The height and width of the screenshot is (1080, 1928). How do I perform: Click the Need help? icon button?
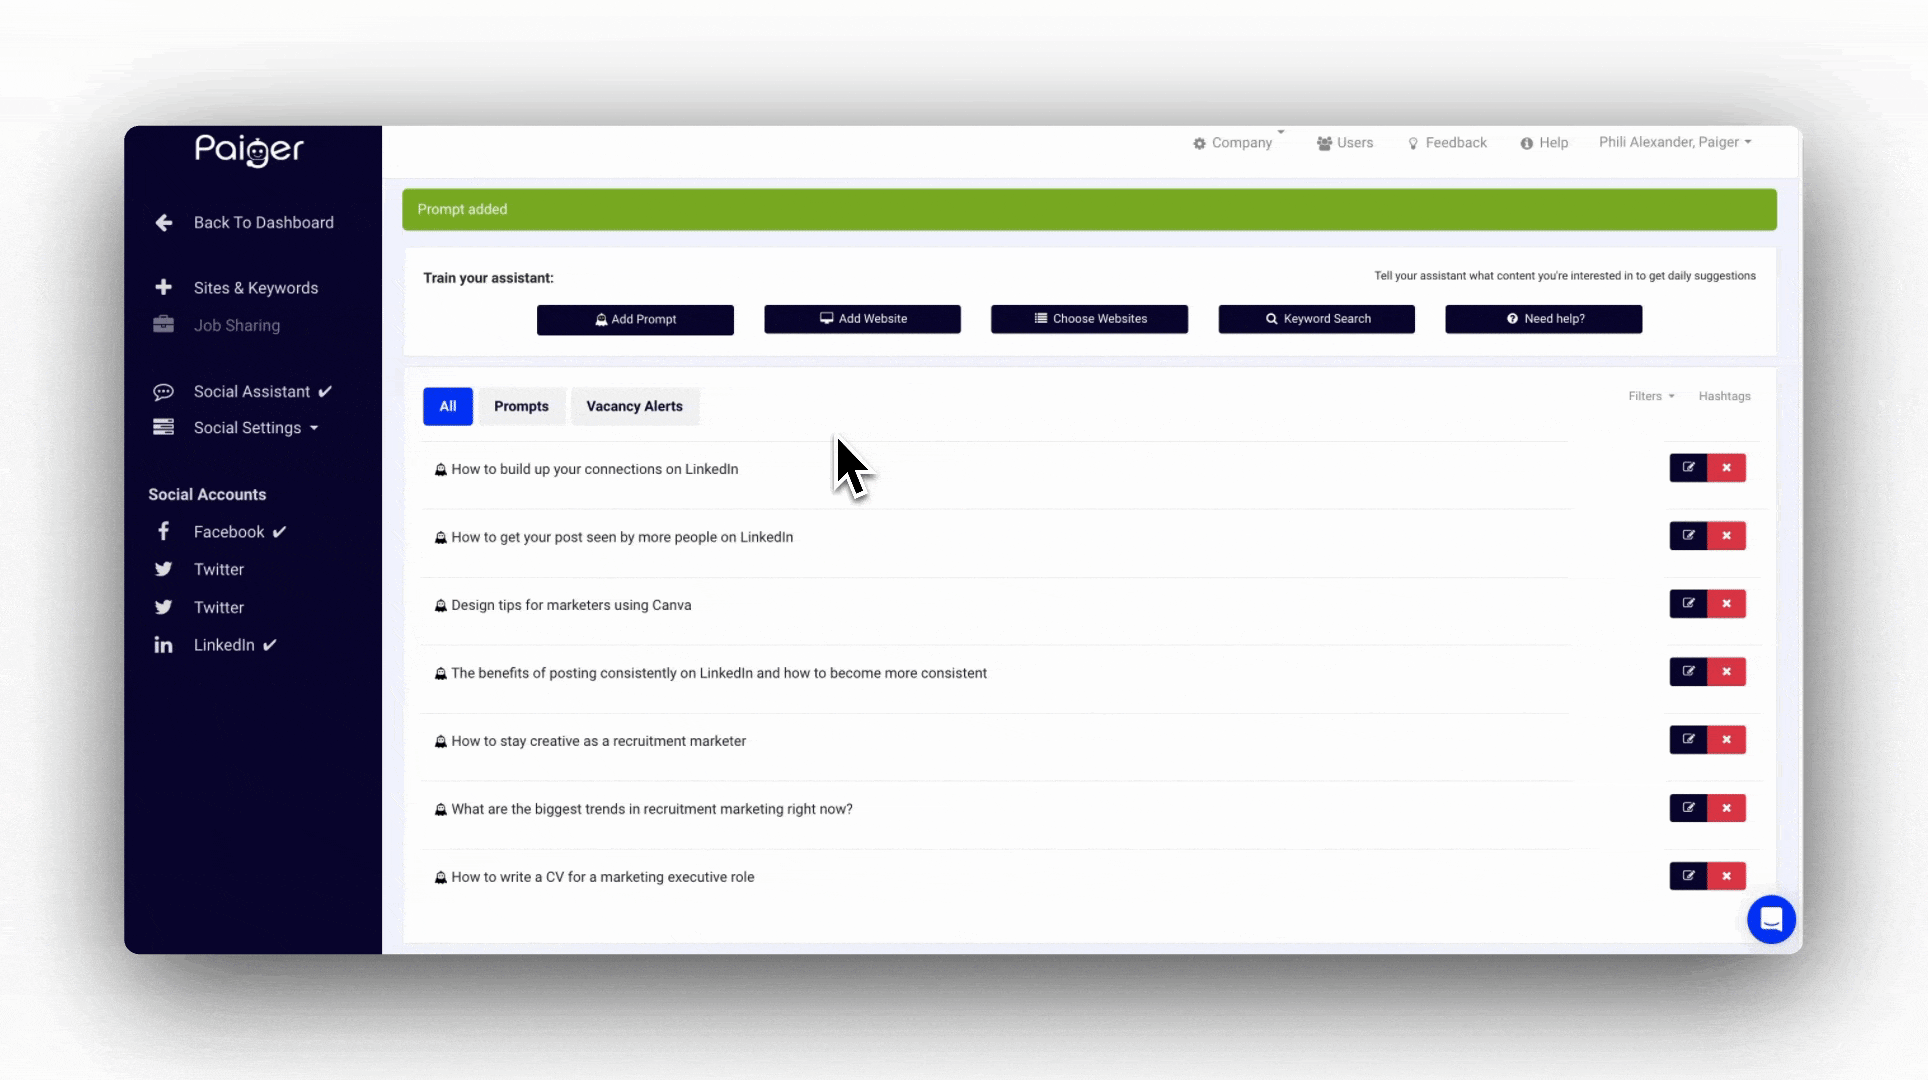(x=1543, y=318)
